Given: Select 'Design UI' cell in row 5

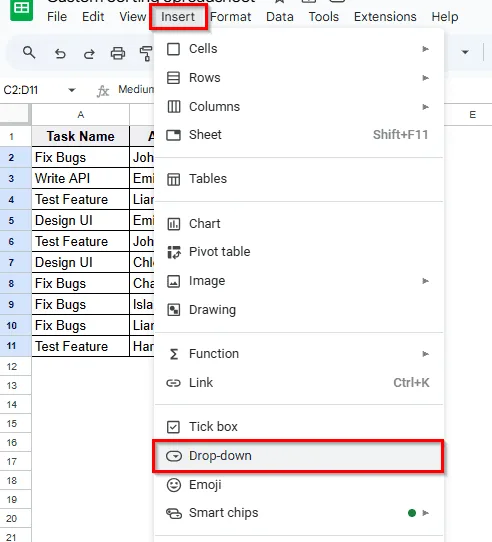Looking at the screenshot, I should pos(80,220).
